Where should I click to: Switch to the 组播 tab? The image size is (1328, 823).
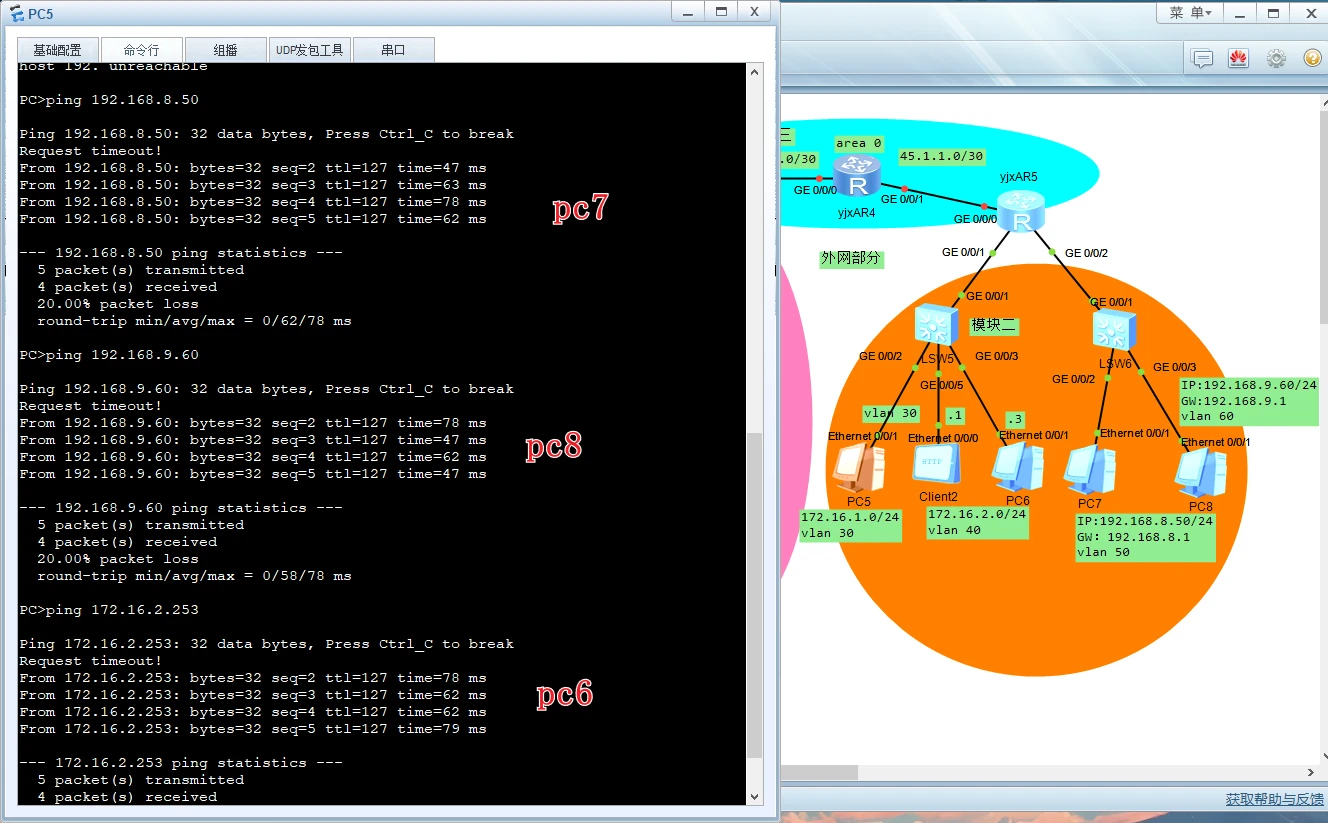click(x=225, y=50)
